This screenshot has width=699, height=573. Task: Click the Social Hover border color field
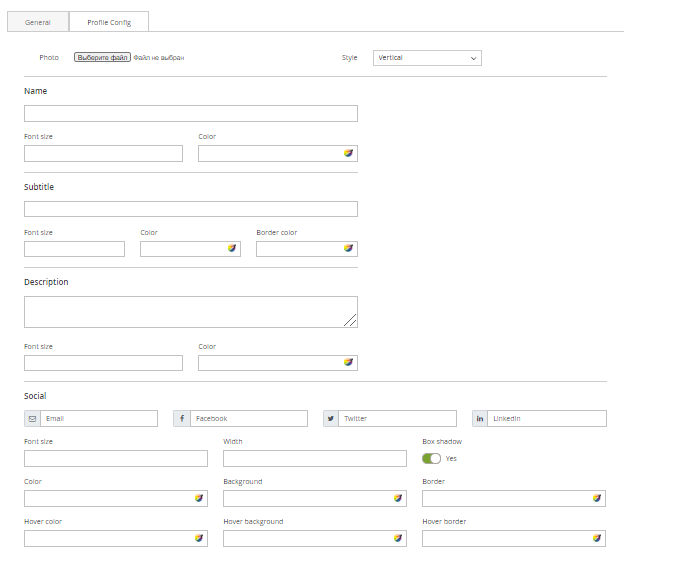[x=505, y=538]
